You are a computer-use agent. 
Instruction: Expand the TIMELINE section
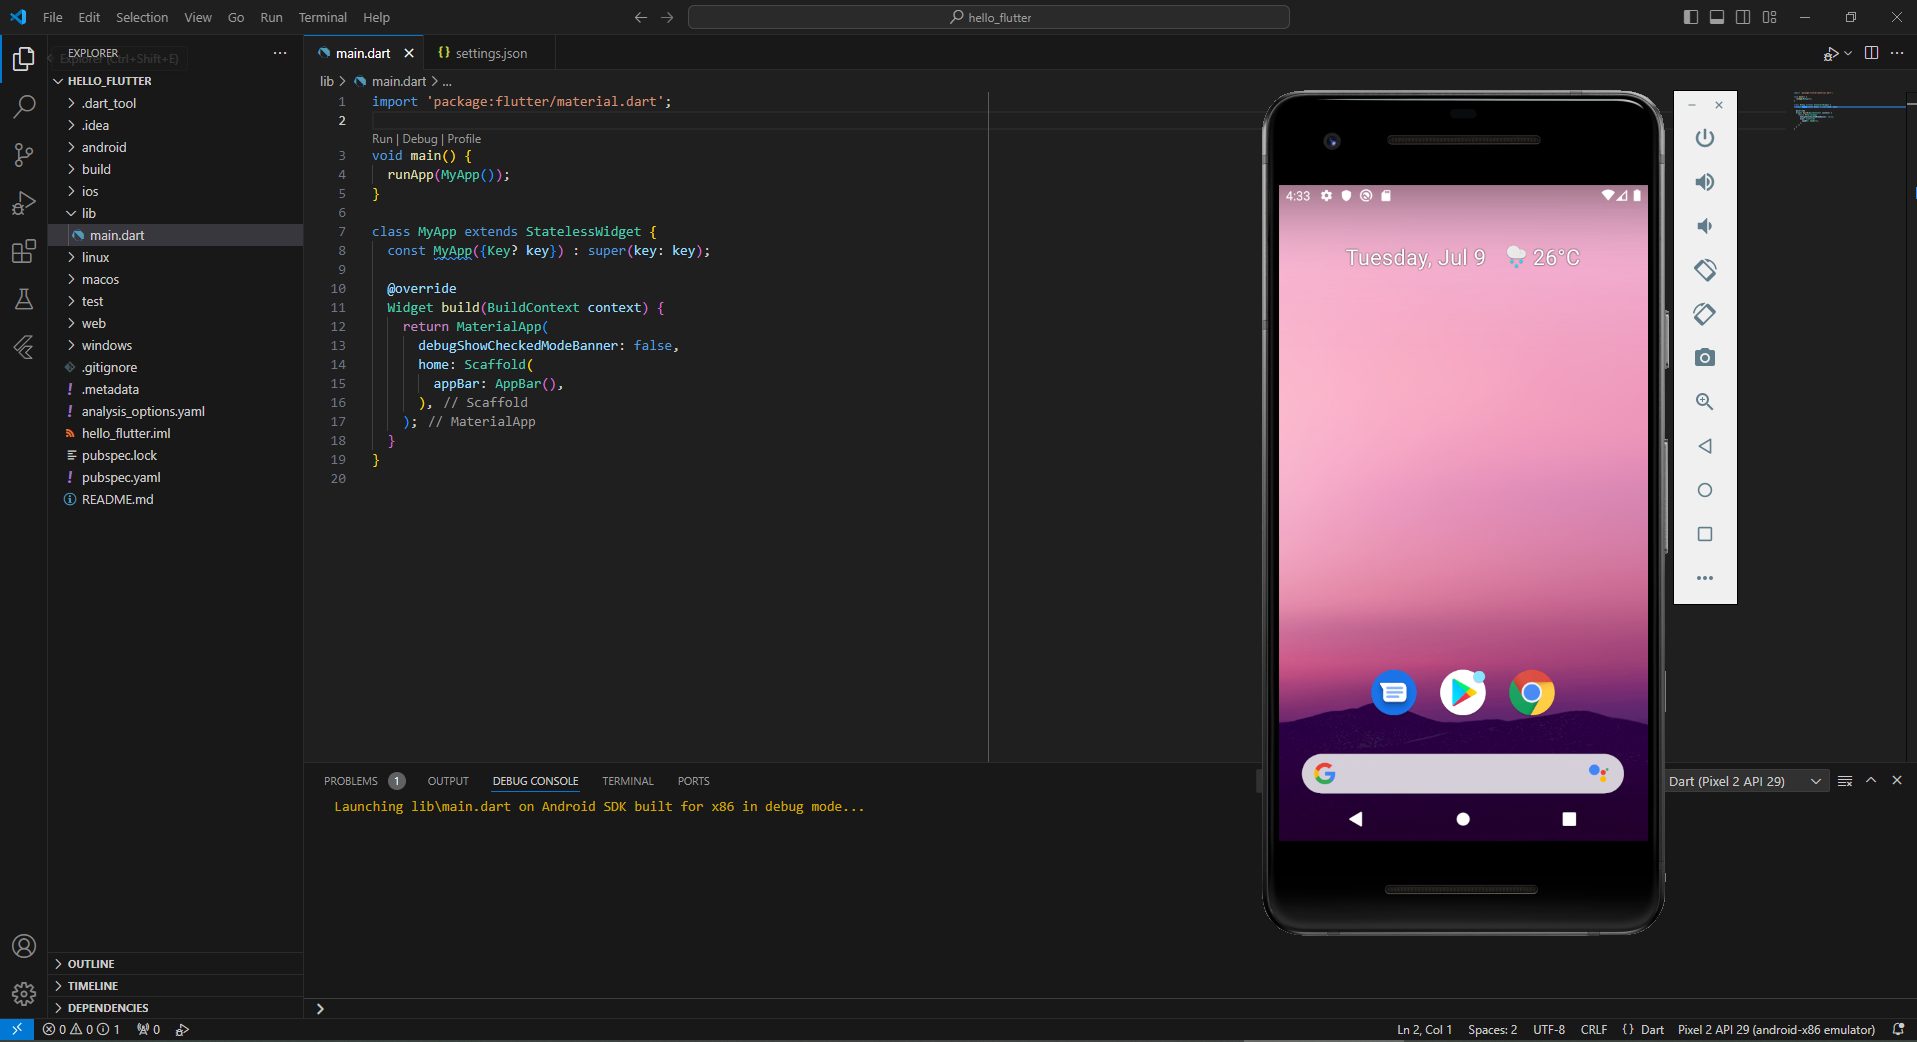click(x=175, y=986)
